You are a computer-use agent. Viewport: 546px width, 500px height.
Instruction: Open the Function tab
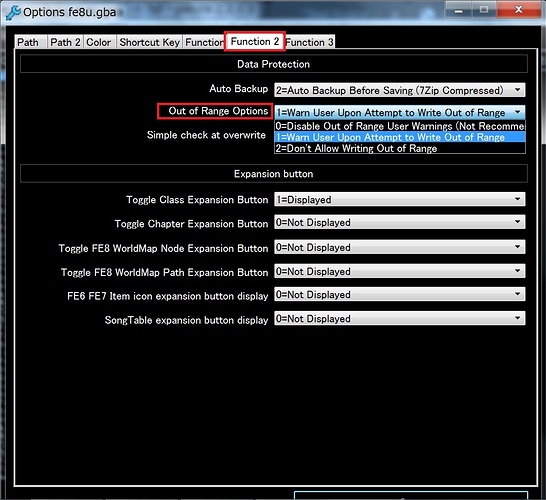point(204,42)
